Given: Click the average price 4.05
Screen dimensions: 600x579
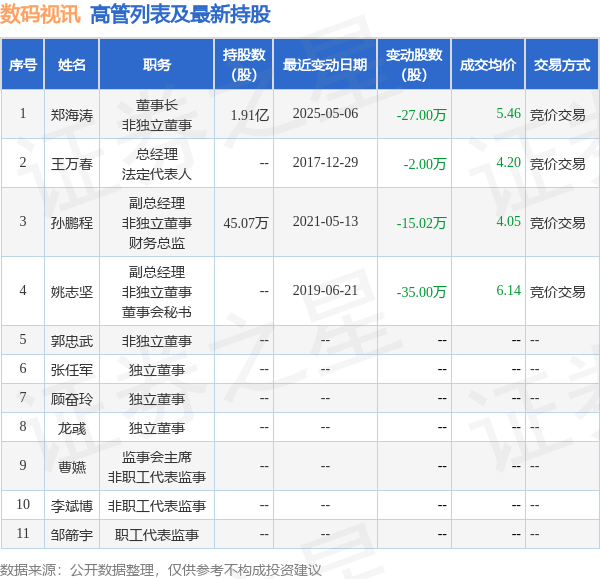Looking at the screenshot, I should (509, 221).
